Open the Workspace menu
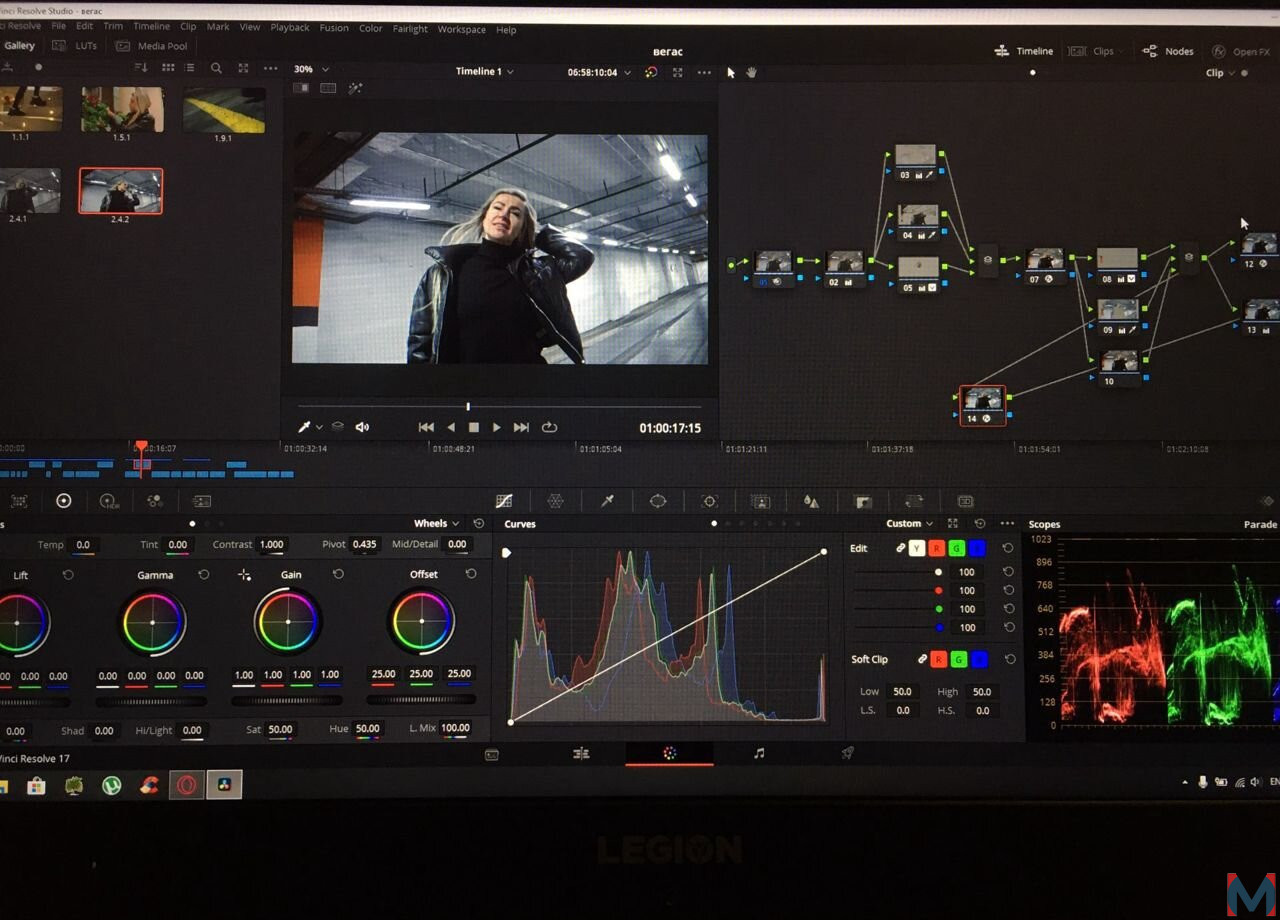 point(461,30)
